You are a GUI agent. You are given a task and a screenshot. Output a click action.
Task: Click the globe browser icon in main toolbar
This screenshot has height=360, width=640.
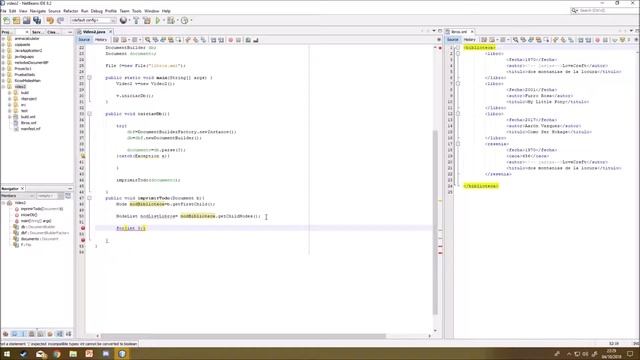[x=123, y=20]
